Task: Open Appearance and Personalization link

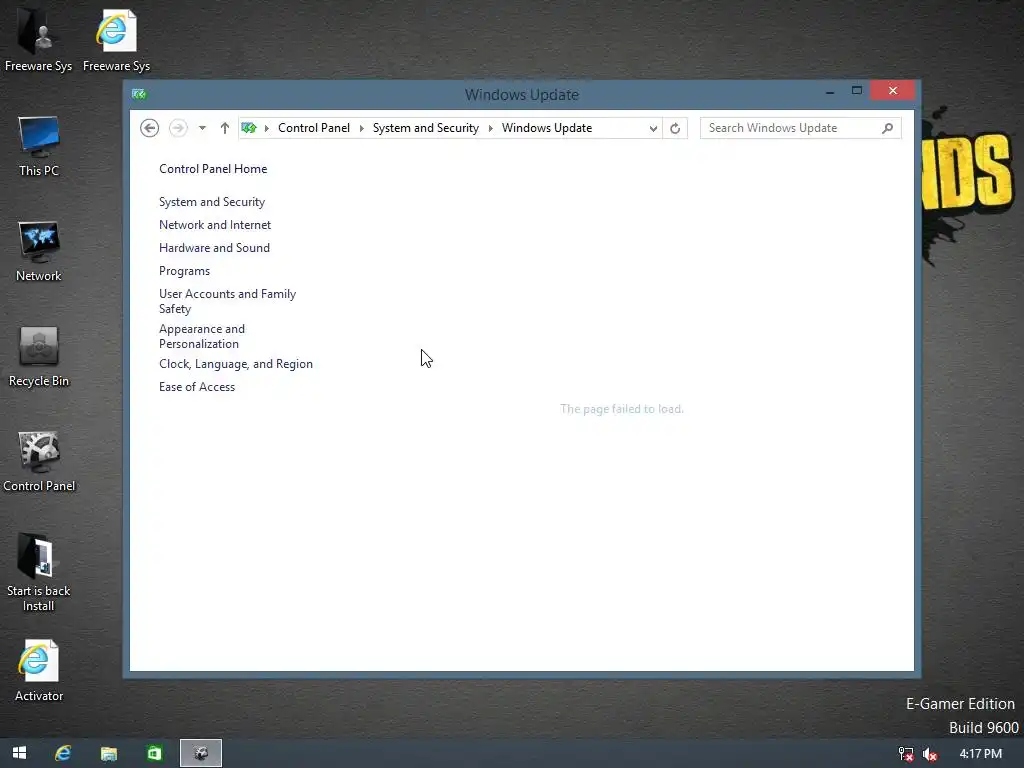Action: pos(202,336)
